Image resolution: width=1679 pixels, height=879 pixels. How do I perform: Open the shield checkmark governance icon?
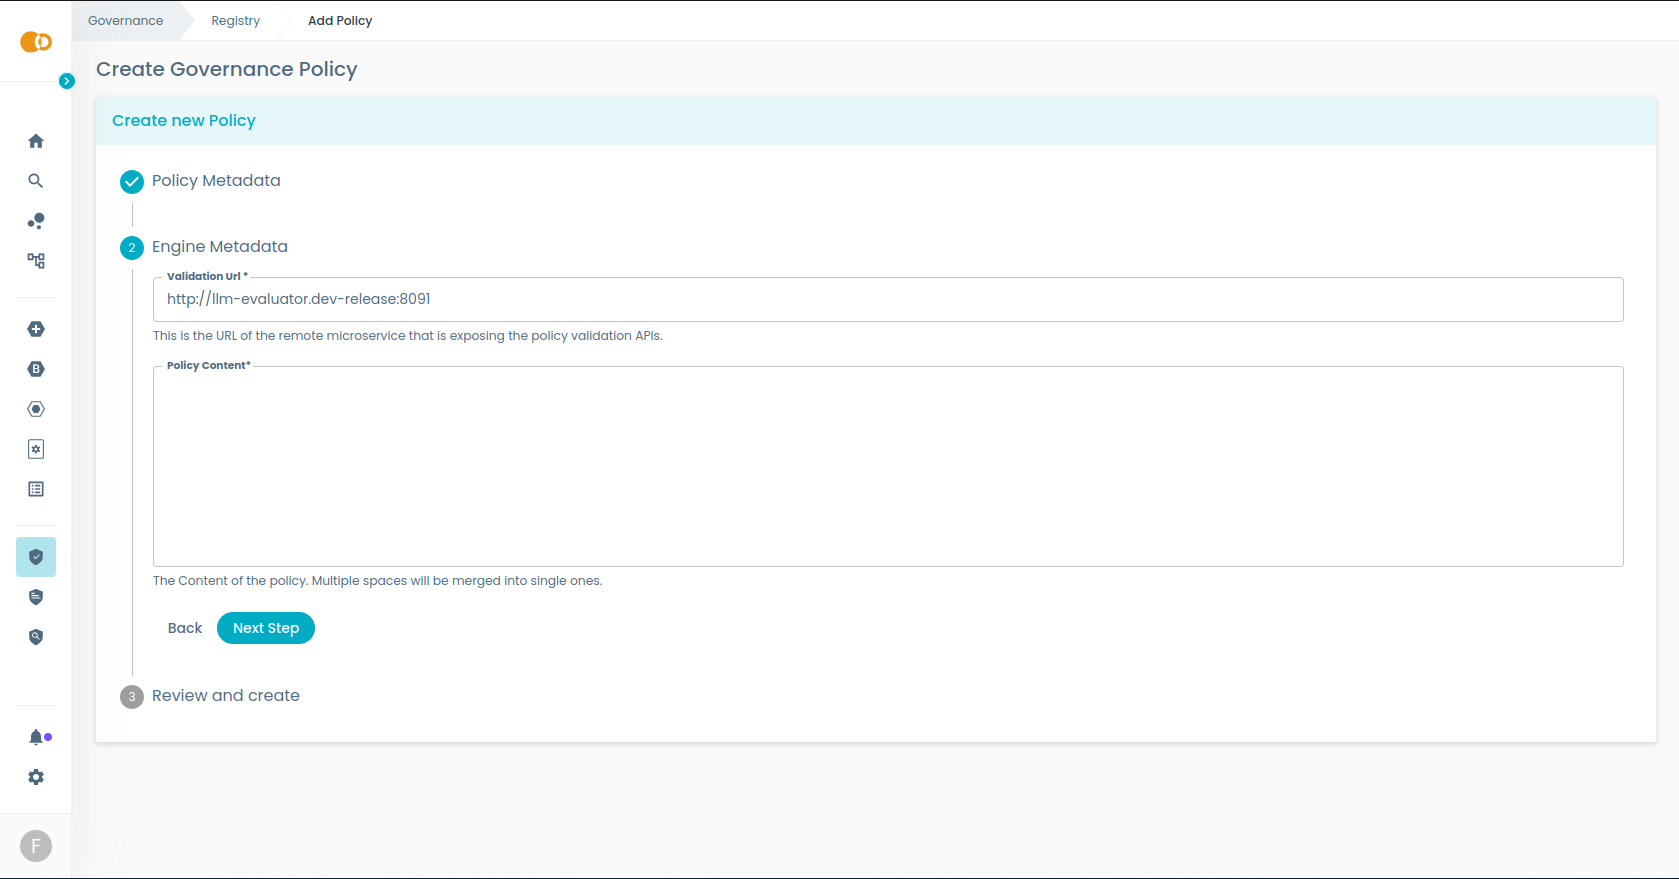point(36,557)
